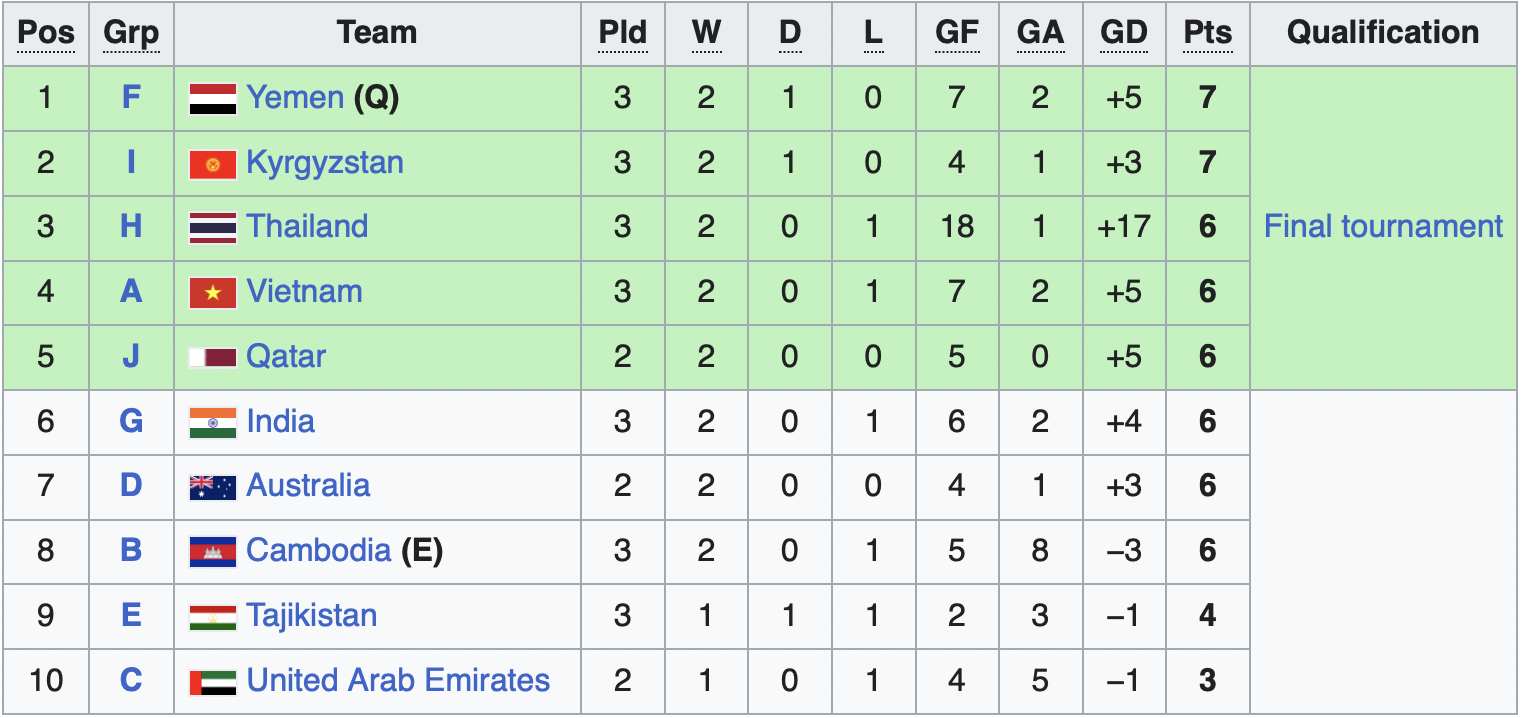The image size is (1522, 718).
Task: Go to Group H link
Action: pos(131,227)
